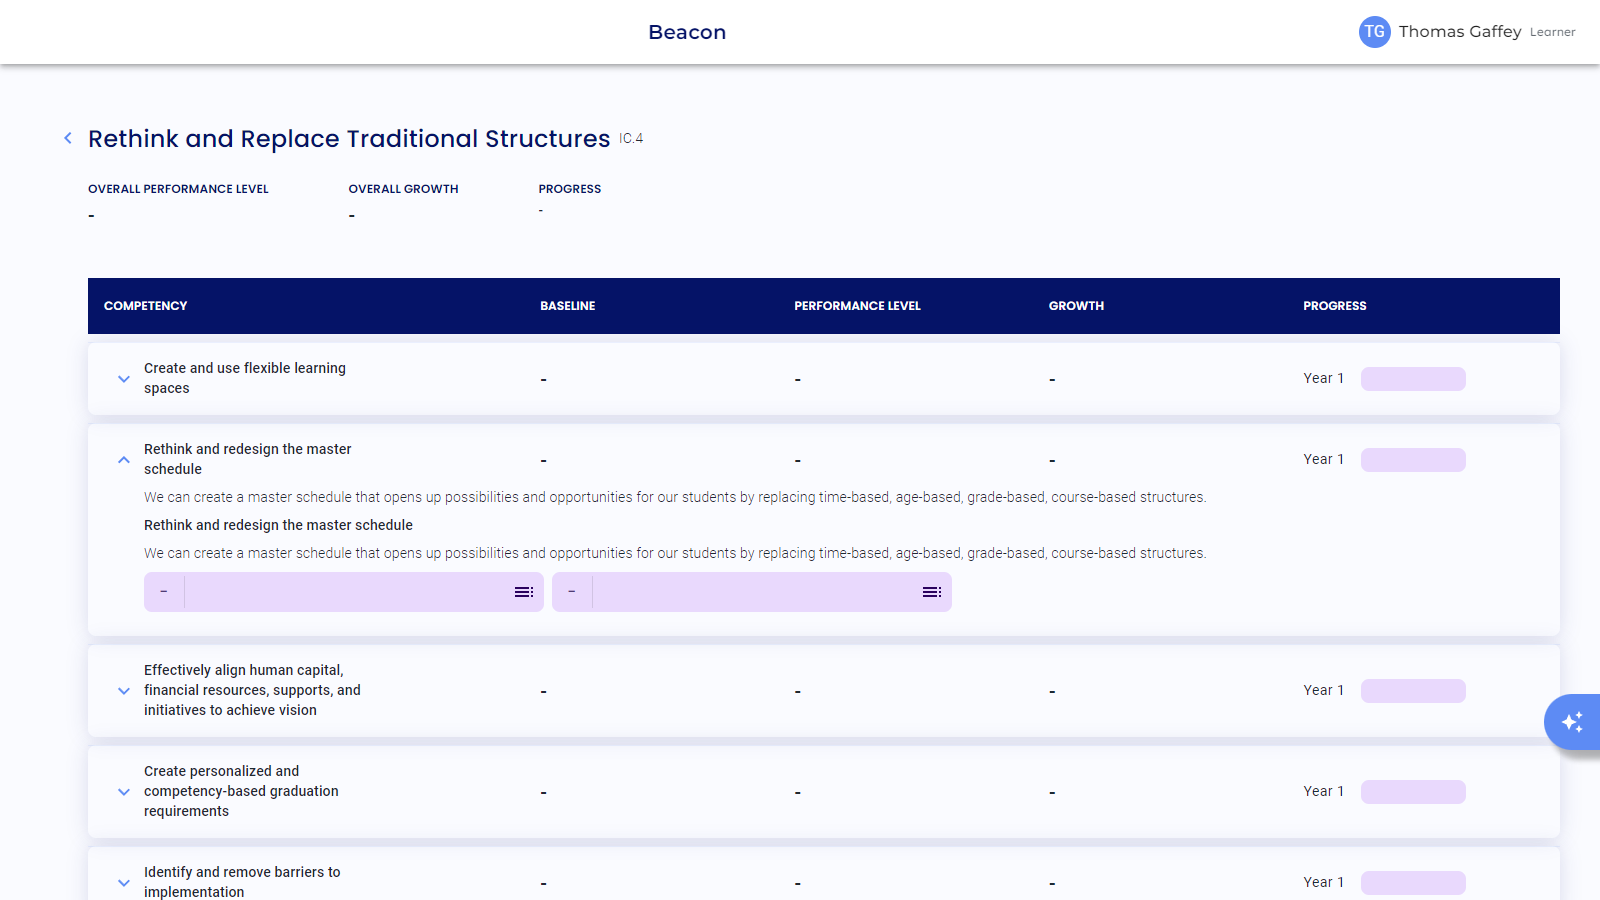Image resolution: width=1600 pixels, height=900 pixels.
Task: Click the Performance Level column header
Action: click(x=857, y=306)
